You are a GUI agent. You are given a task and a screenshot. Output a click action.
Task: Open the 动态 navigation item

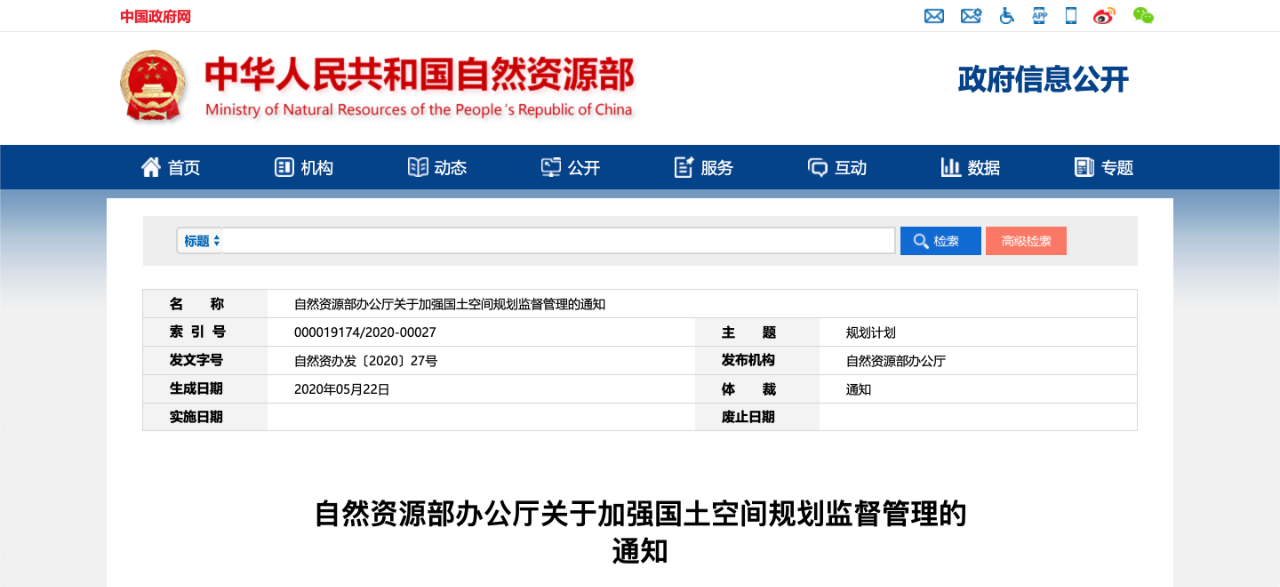click(437, 167)
